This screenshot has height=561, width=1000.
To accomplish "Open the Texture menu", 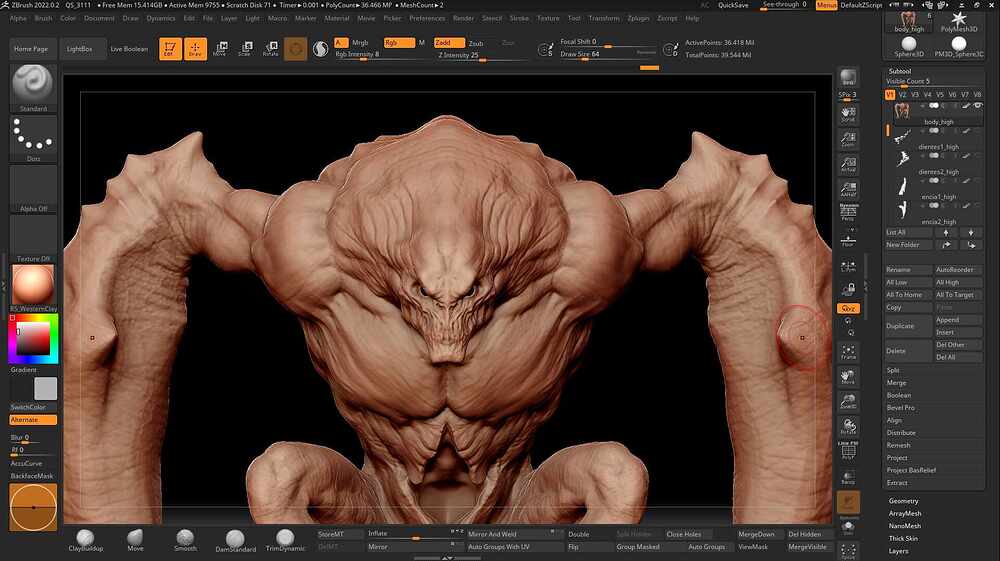I will point(547,18).
